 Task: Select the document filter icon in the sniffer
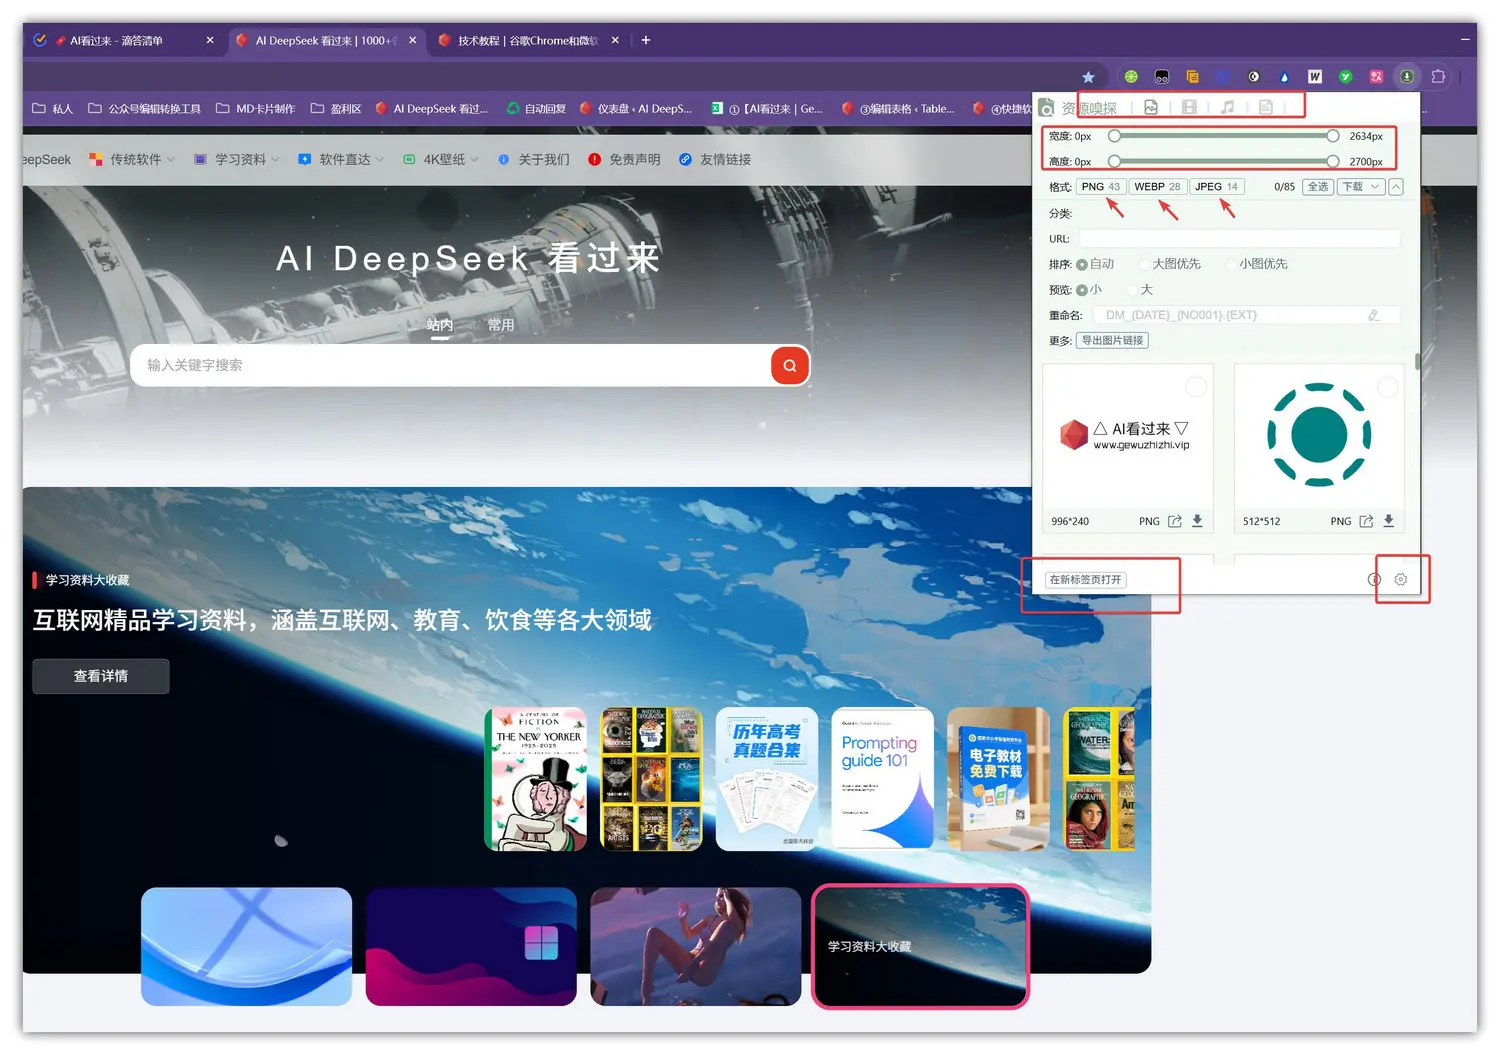click(x=1265, y=107)
